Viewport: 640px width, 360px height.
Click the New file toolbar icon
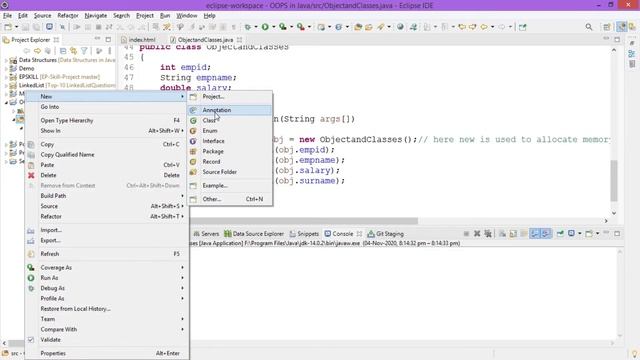click(x=8, y=27)
